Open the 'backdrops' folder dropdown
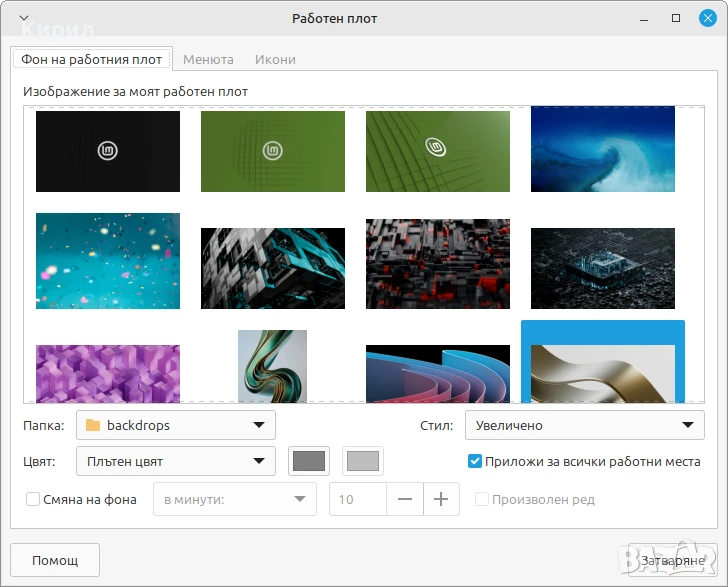This screenshot has width=728, height=587. 176,425
